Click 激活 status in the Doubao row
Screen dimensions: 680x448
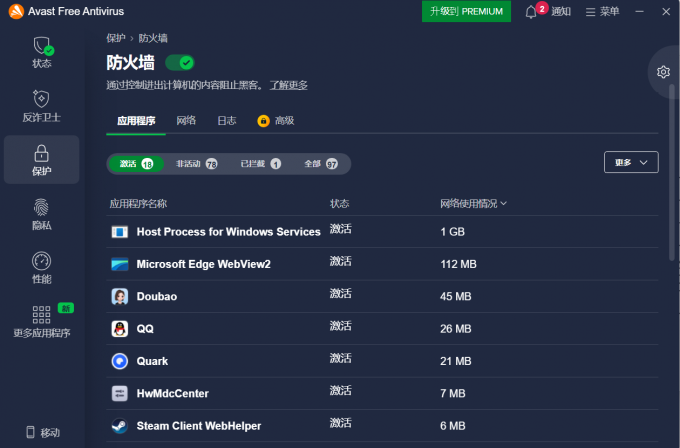pyautogui.click(x=340, y=293)
